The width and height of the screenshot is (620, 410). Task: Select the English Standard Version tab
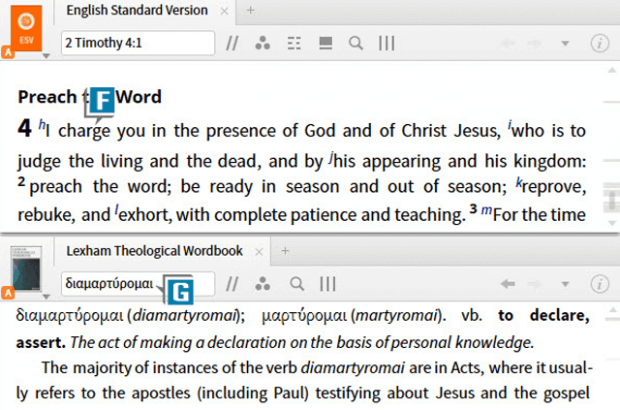point(137,10)
